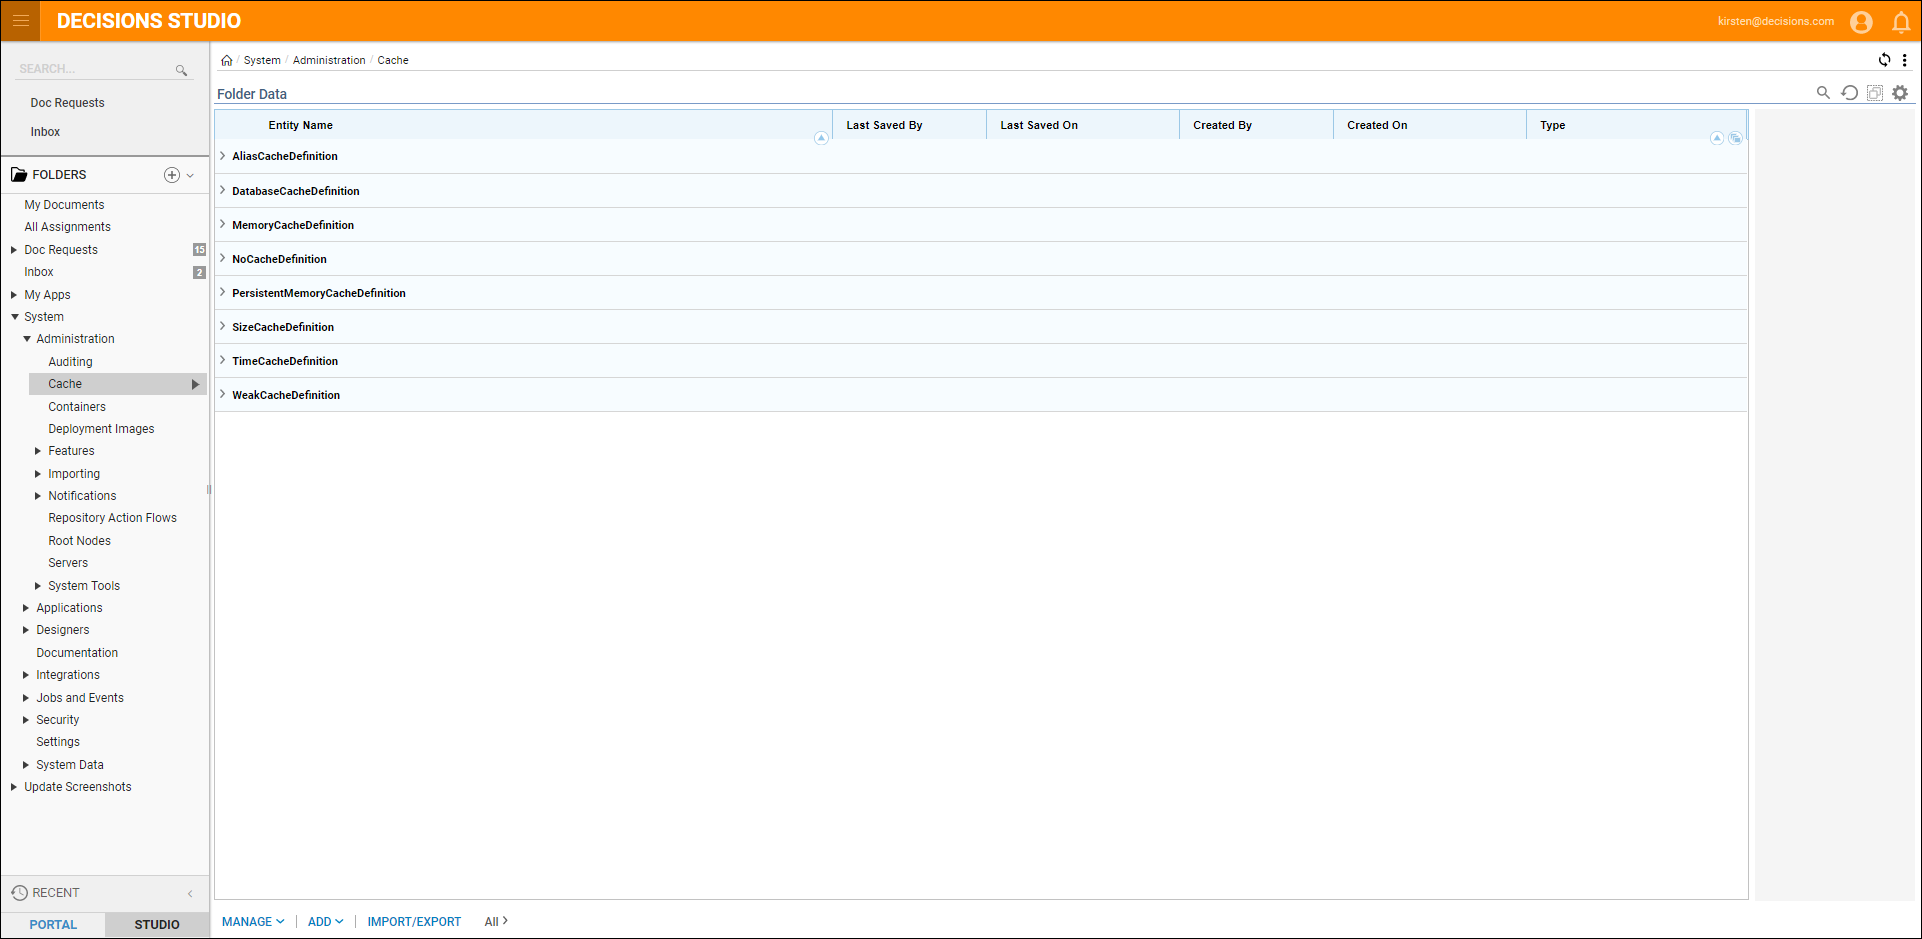Screen dimensions: 1922x939
Task: Open Doc Requests shortcut at top
Action: [x=67, y=103]
